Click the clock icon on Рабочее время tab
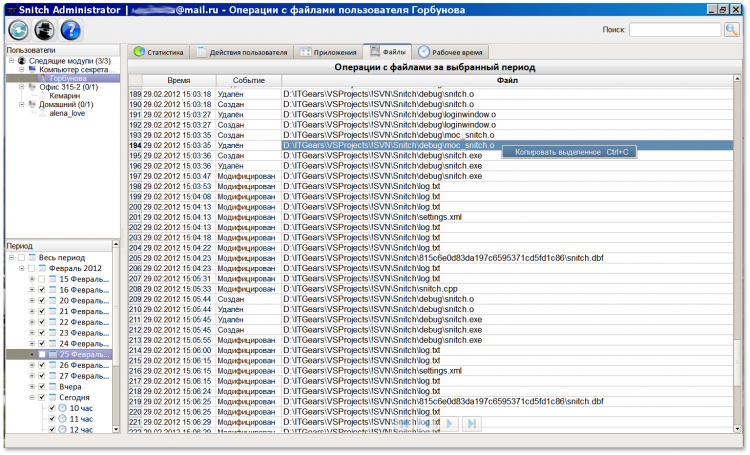 point(424,52)
